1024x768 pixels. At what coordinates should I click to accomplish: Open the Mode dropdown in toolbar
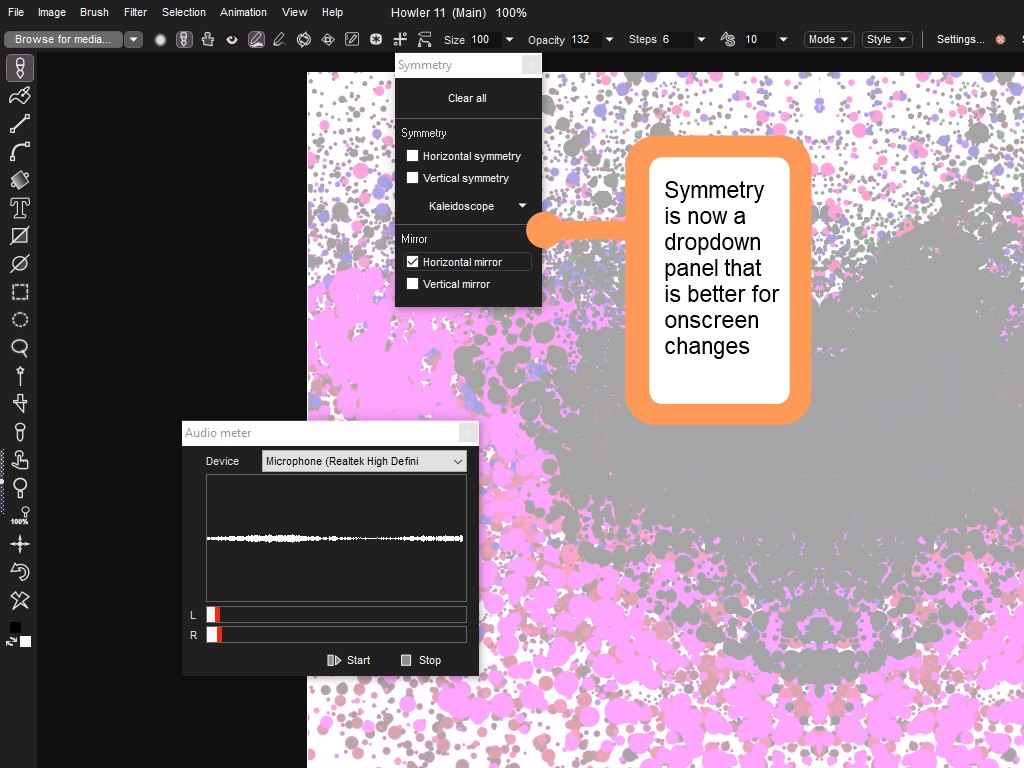(829, 39)
